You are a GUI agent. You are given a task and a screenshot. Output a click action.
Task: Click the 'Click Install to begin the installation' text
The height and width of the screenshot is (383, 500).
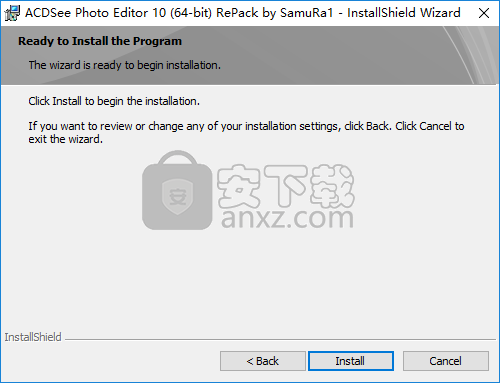(114, 101)
